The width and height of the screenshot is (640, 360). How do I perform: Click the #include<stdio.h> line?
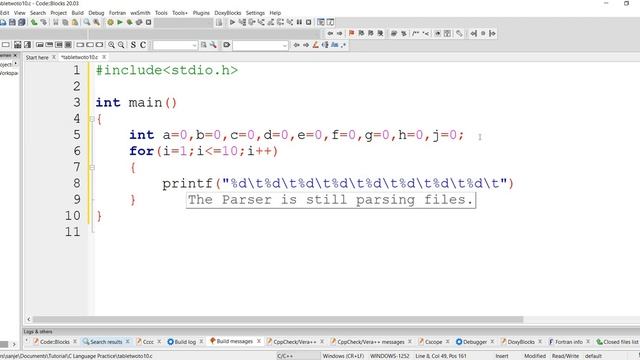coord(167,70)
